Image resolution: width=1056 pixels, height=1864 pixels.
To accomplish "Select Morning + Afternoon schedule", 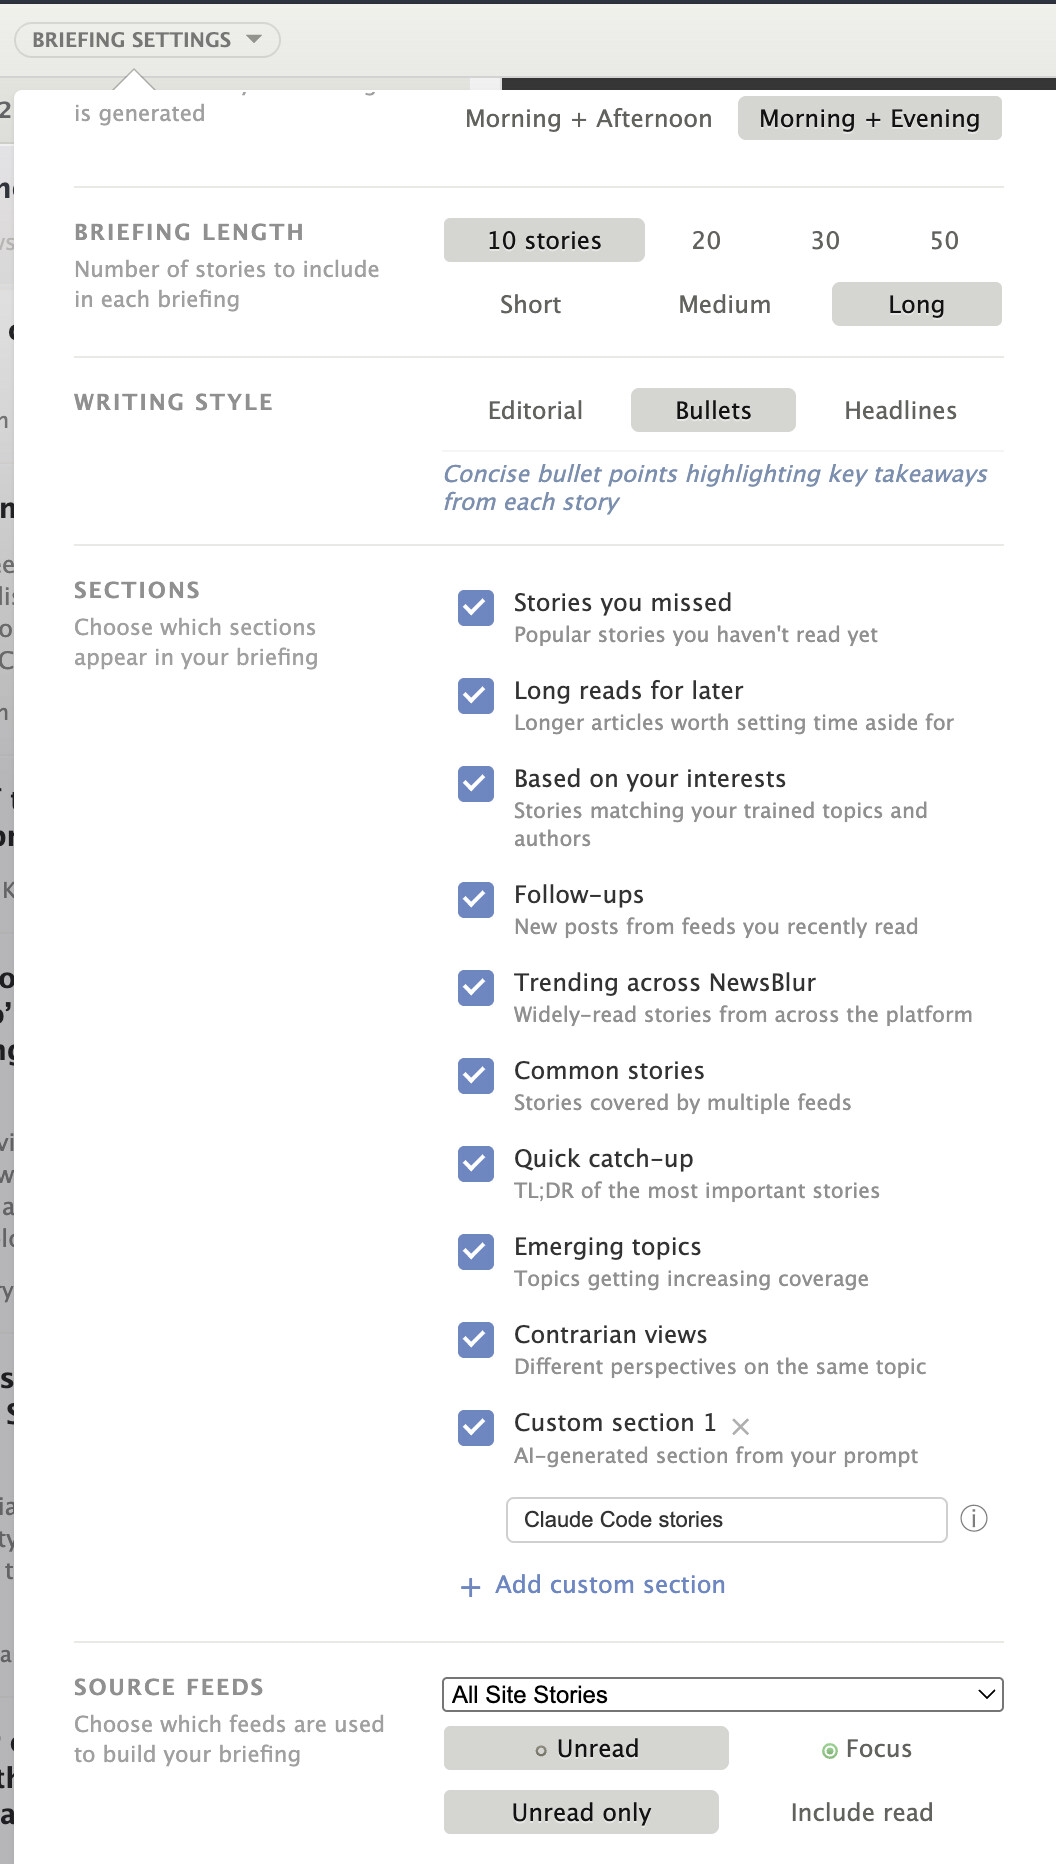I will (x=588, y=119).
